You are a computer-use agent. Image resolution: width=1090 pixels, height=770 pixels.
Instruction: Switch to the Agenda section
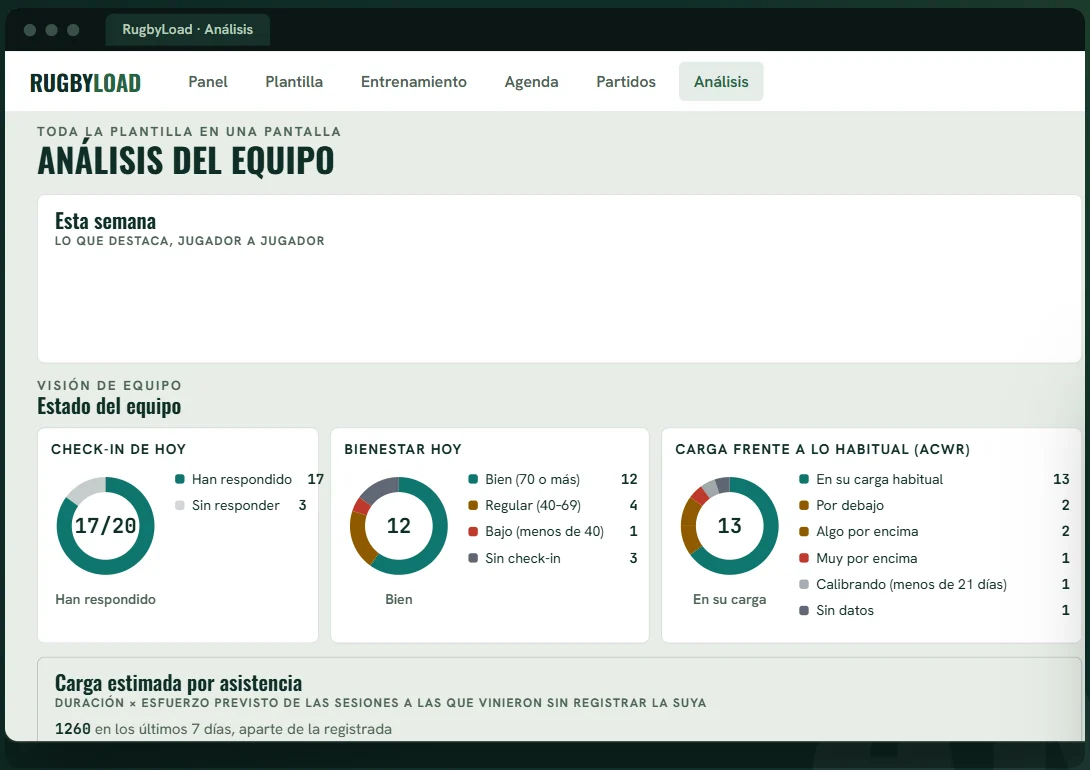[x=531, y=81]
